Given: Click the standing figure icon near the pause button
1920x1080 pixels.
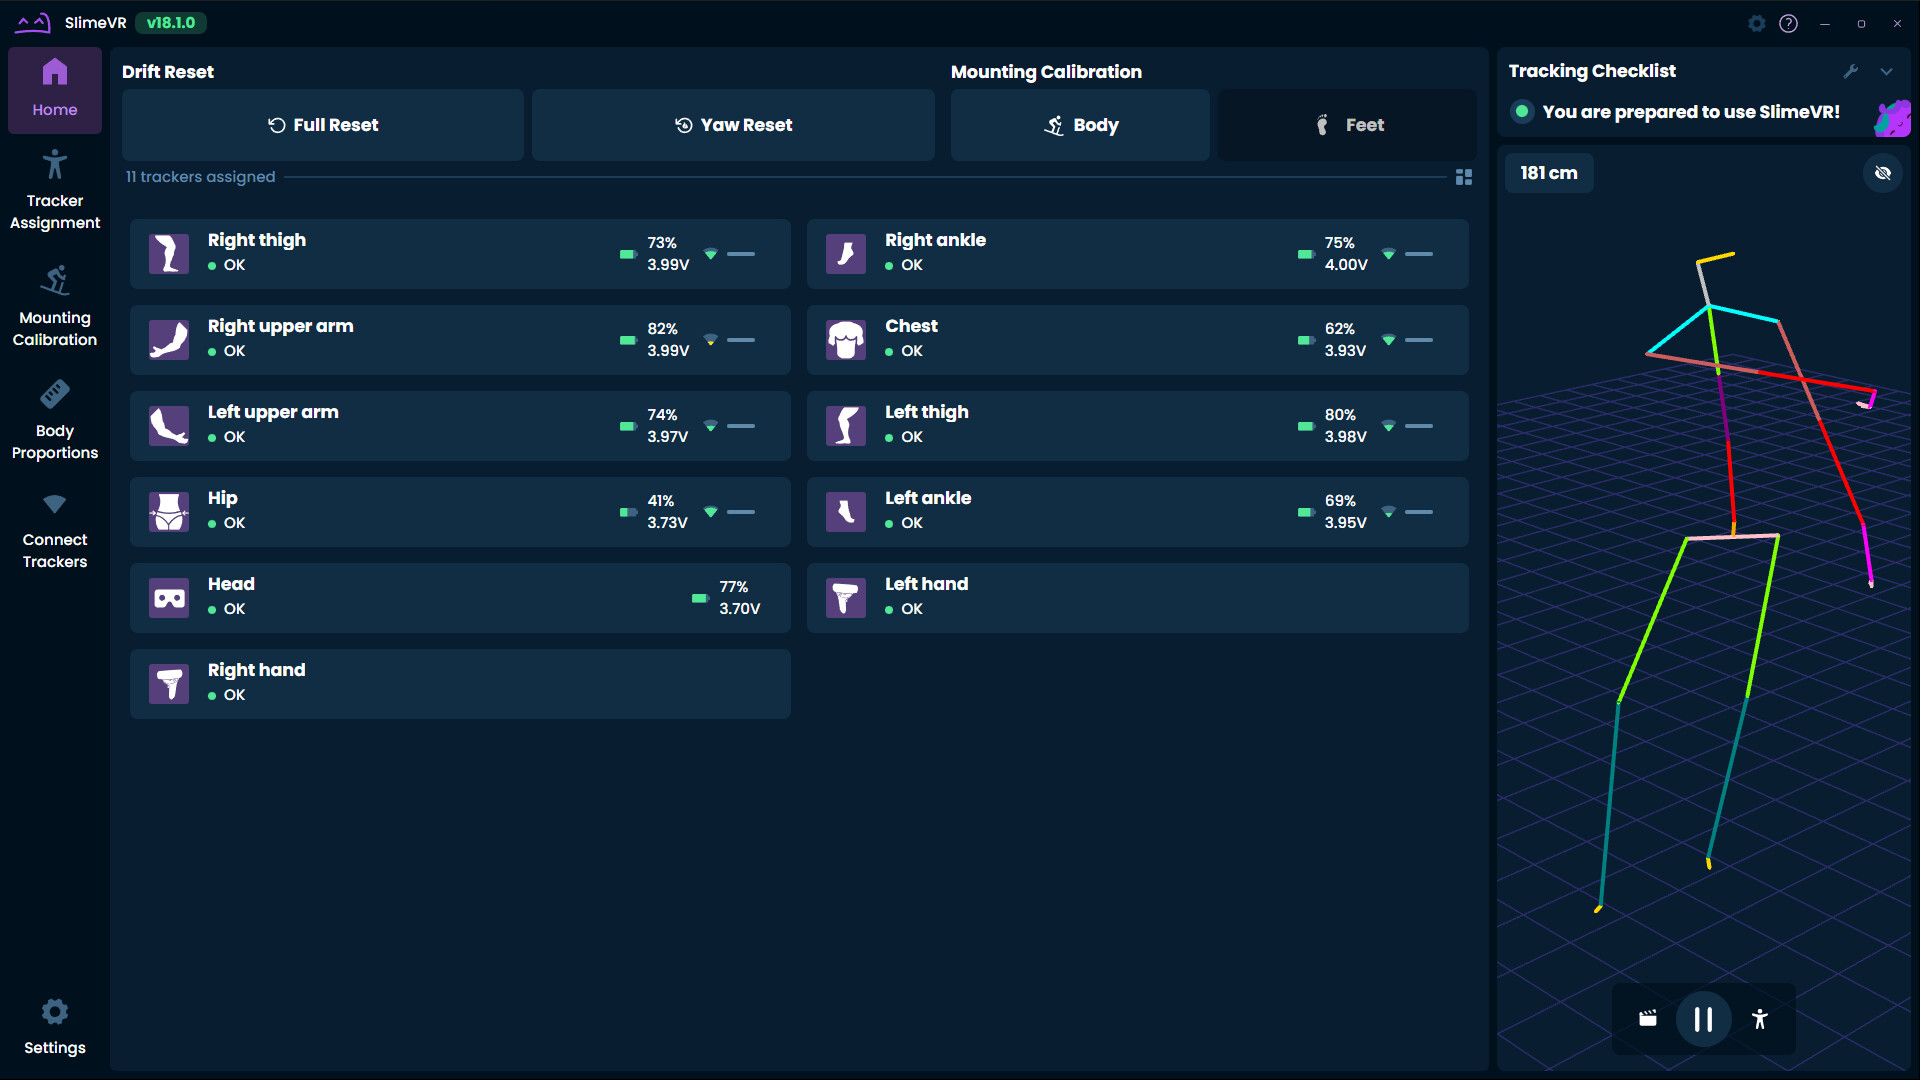Looking at the screenshot, I should (x=1760, y=1019).
